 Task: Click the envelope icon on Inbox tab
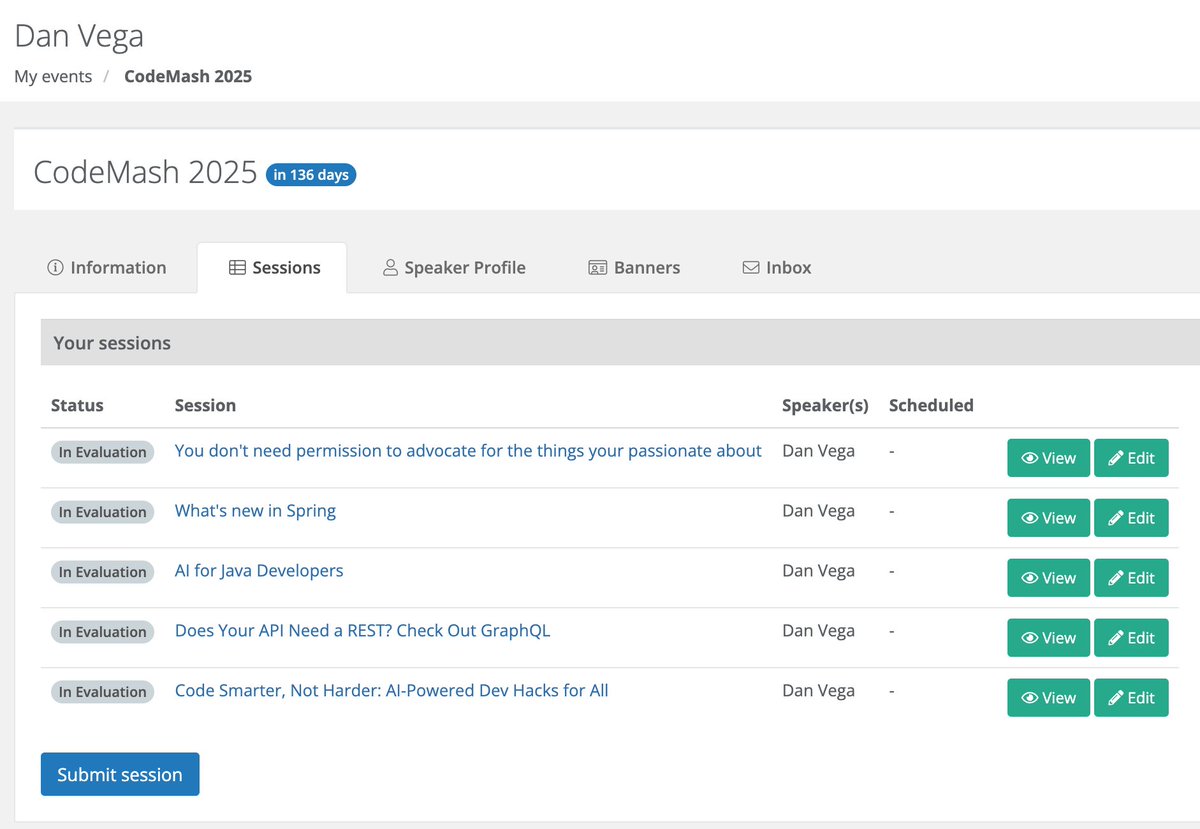pyautogui.click(x=750, y=268)
